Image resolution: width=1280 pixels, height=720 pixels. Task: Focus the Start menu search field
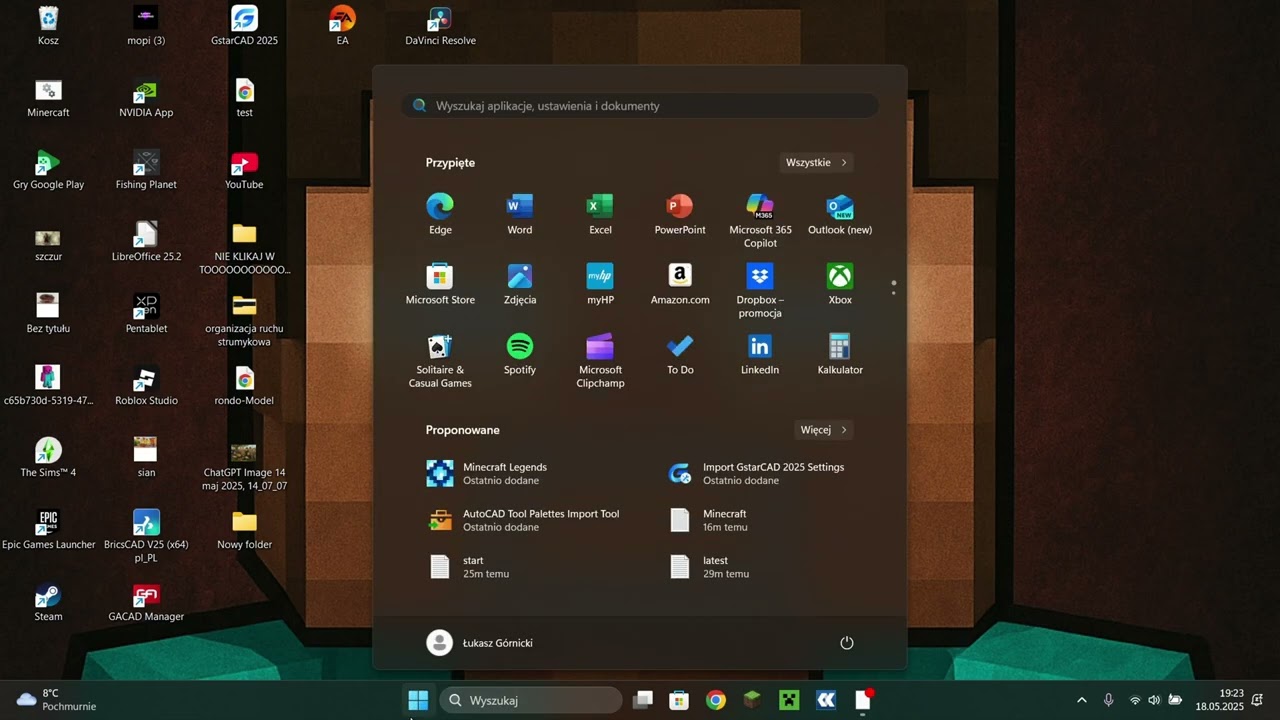[x=640, y=105]
